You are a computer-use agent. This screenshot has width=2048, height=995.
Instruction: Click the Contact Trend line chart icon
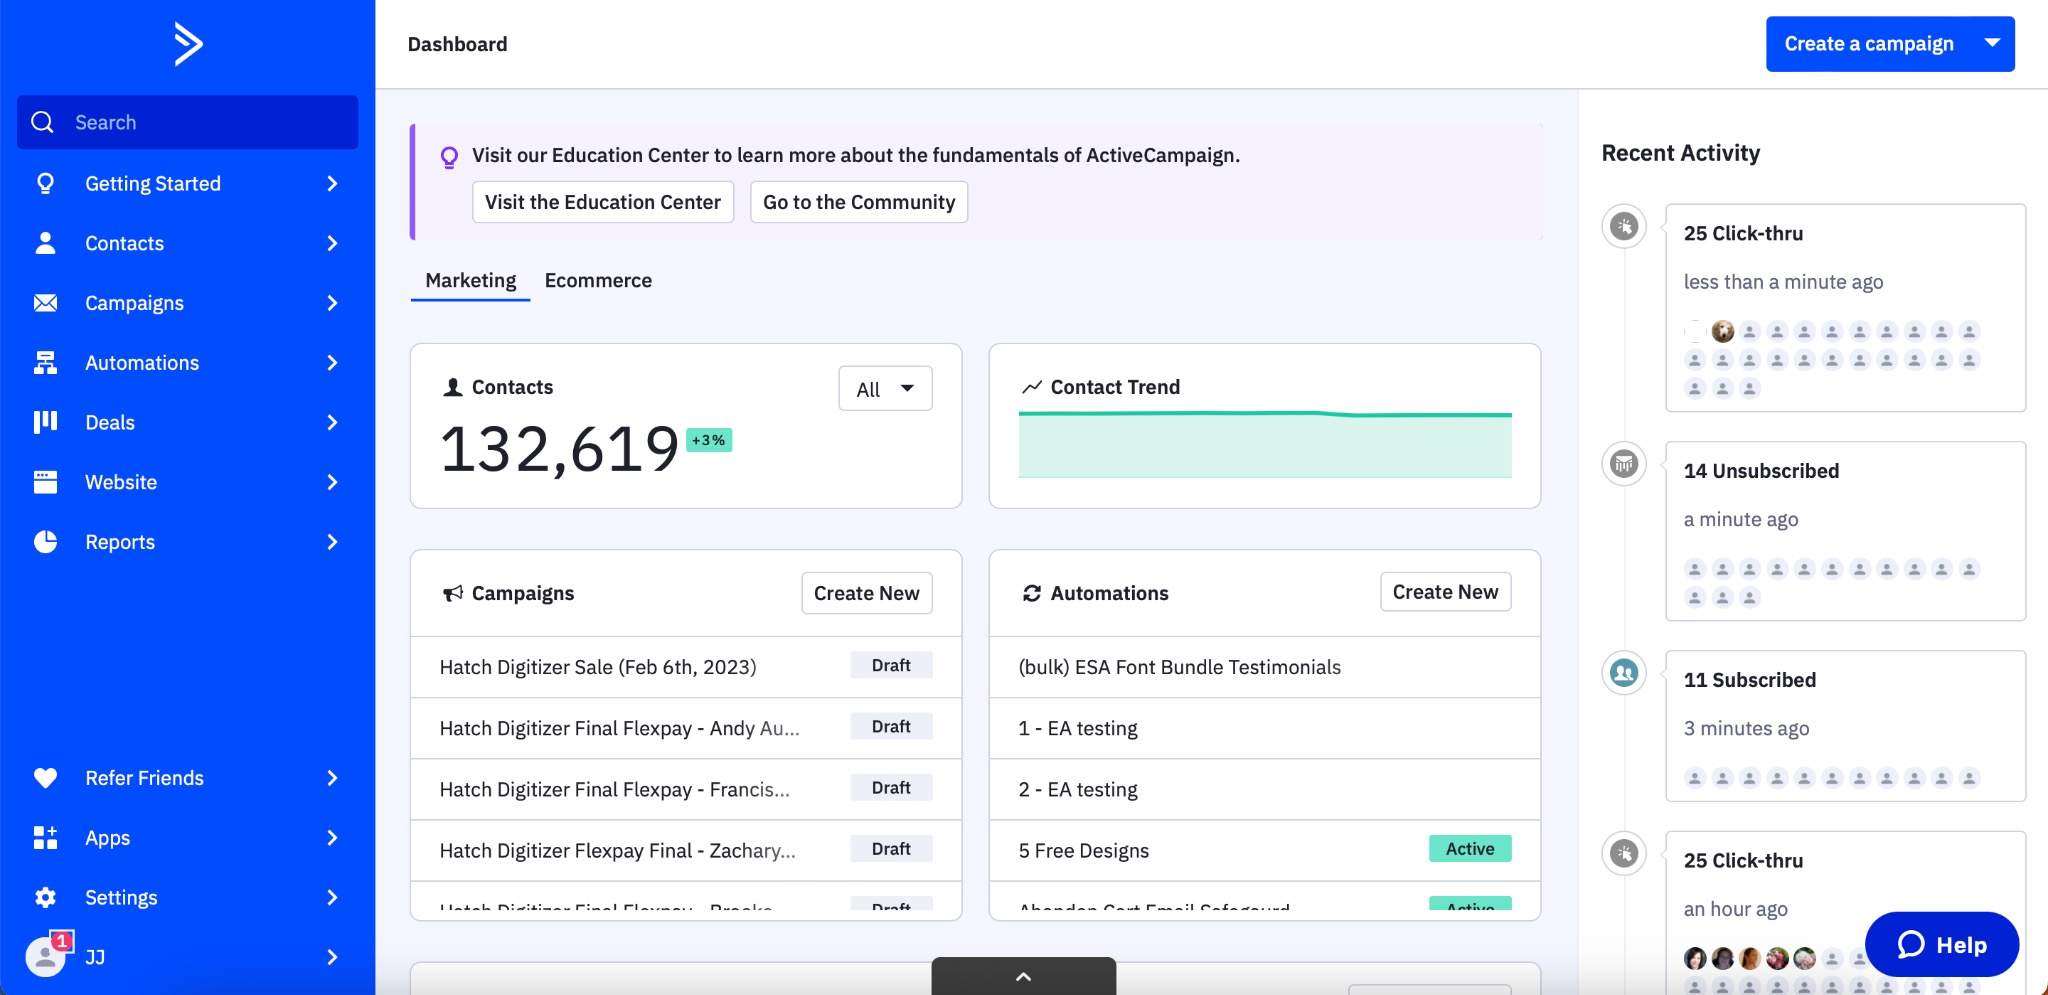[x=1032, y=387]
